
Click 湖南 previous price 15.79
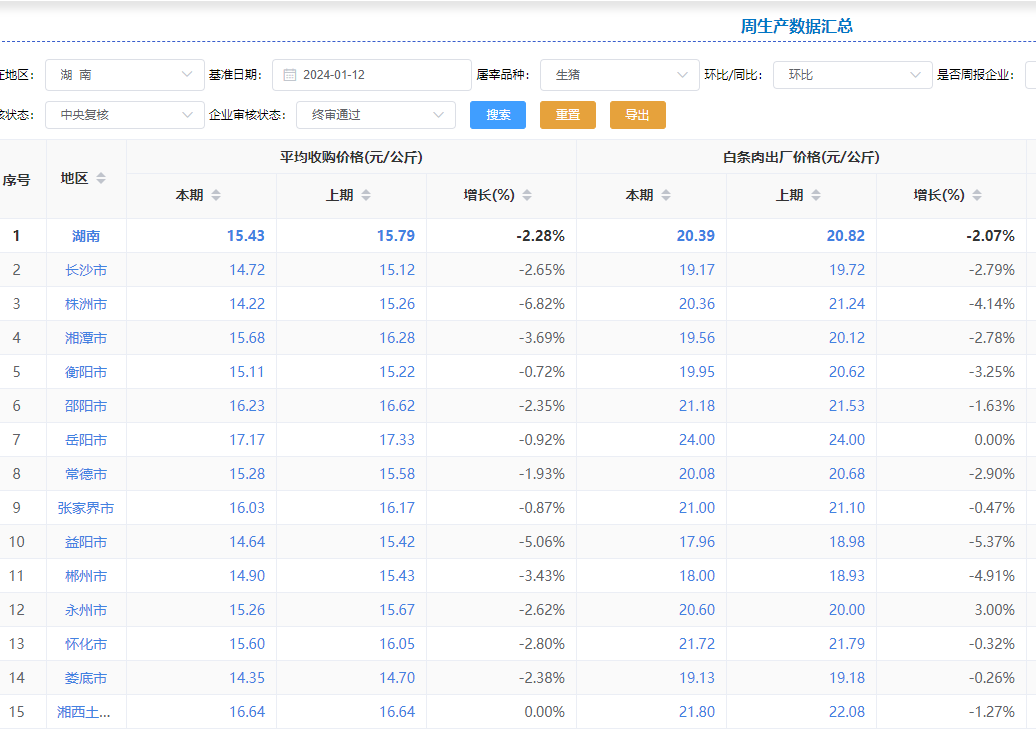click(x=396, y=236)
